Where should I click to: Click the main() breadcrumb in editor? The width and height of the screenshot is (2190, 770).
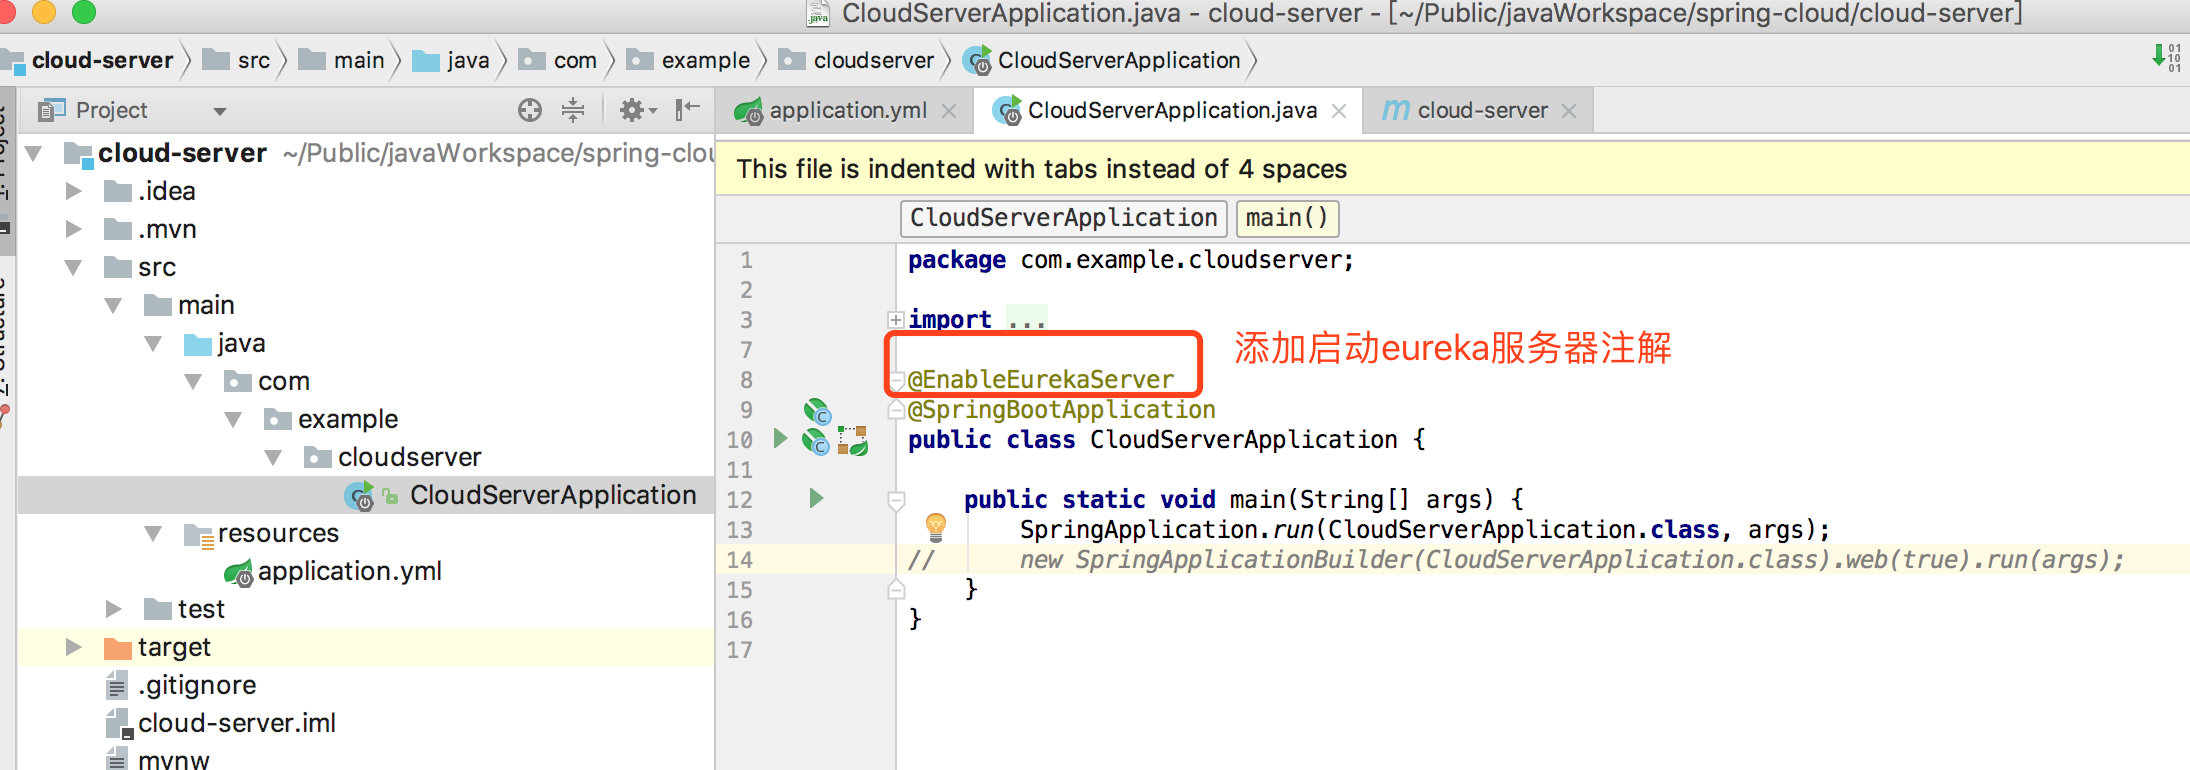coord(1287,218)
